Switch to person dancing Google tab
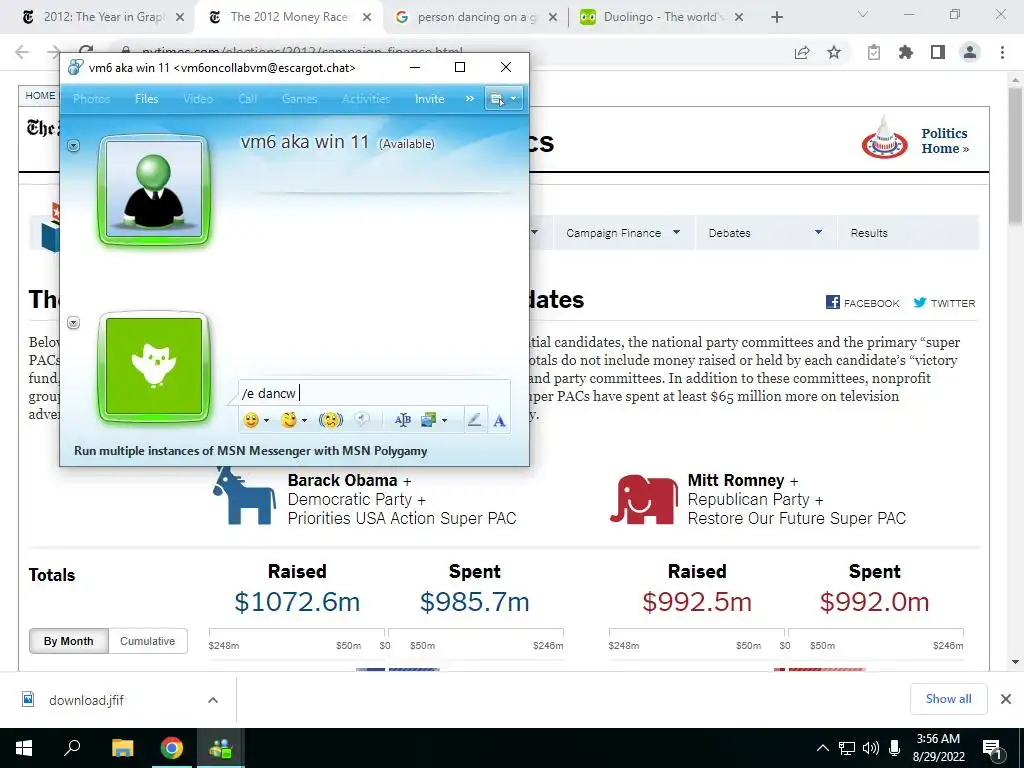 [x=475, y=17]
